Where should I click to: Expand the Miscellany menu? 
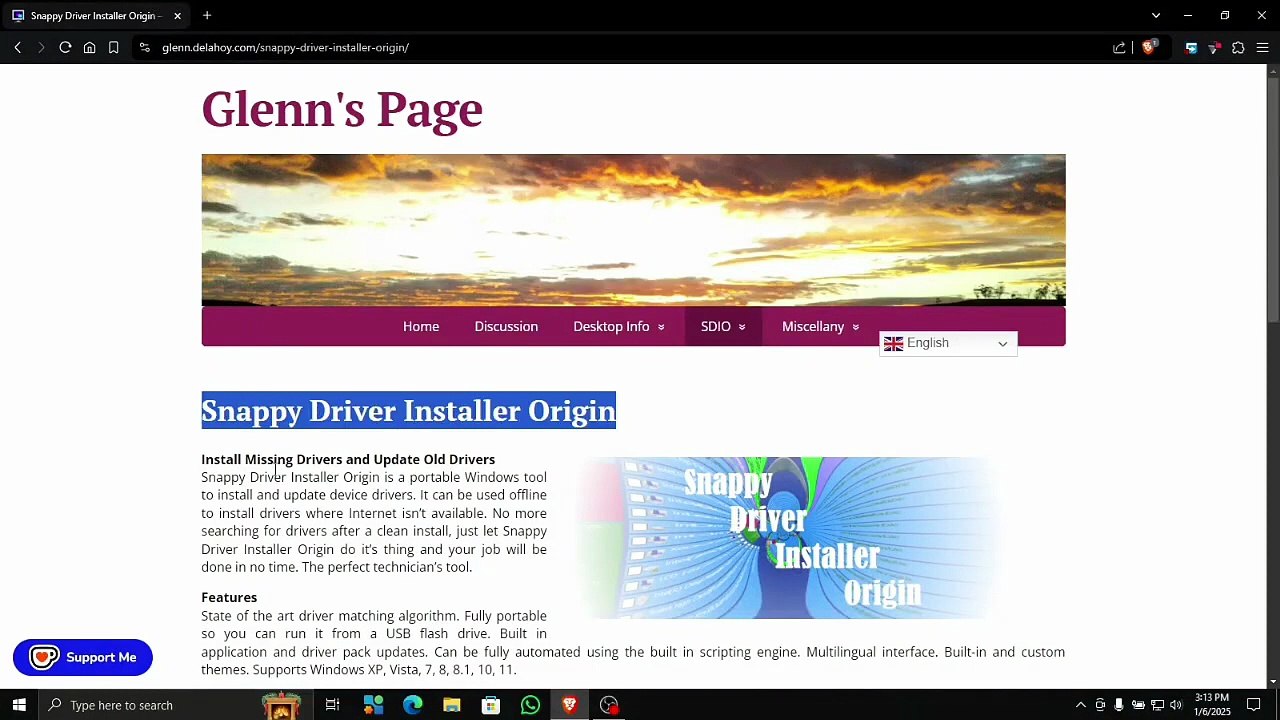point(820,327)
